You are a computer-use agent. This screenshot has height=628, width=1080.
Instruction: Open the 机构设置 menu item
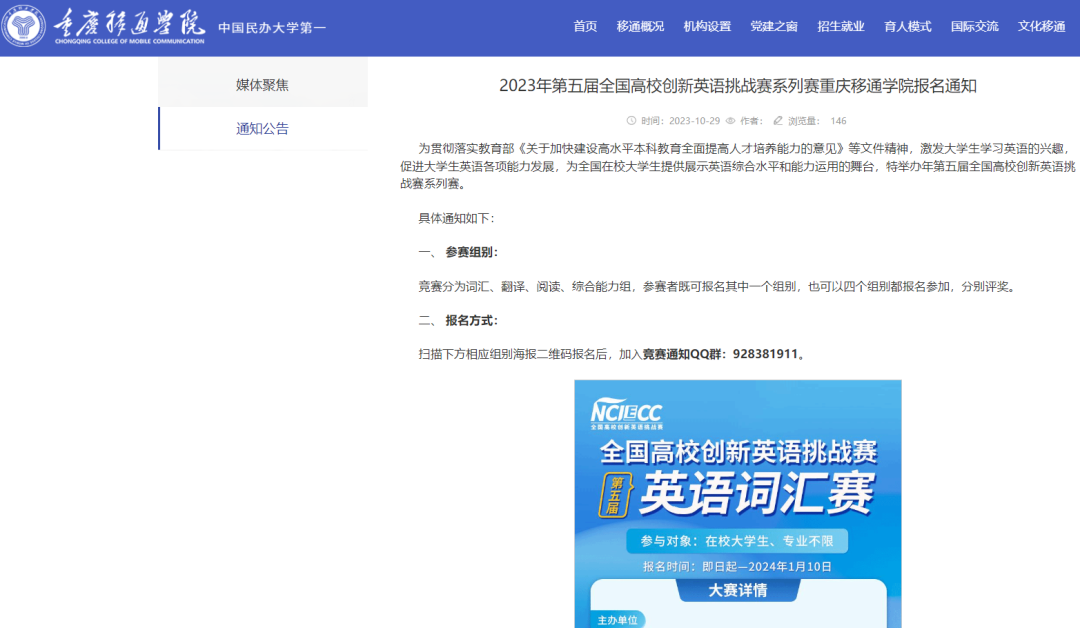pyautogui.click(x=707, y=26)
